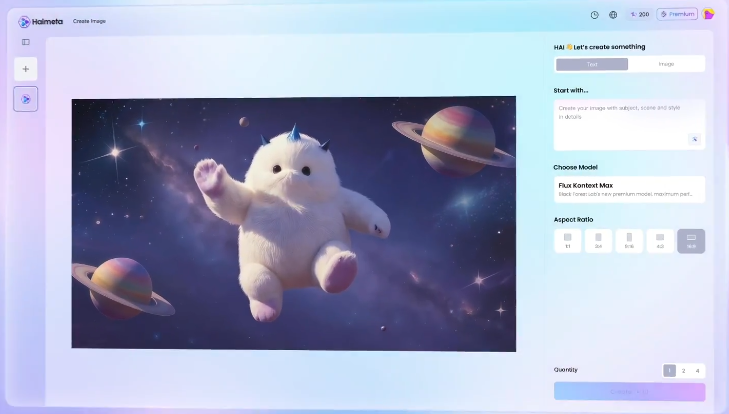Select the 16:9 aspect ratio
Screen dimensions: 729x414
coord(691,241)
